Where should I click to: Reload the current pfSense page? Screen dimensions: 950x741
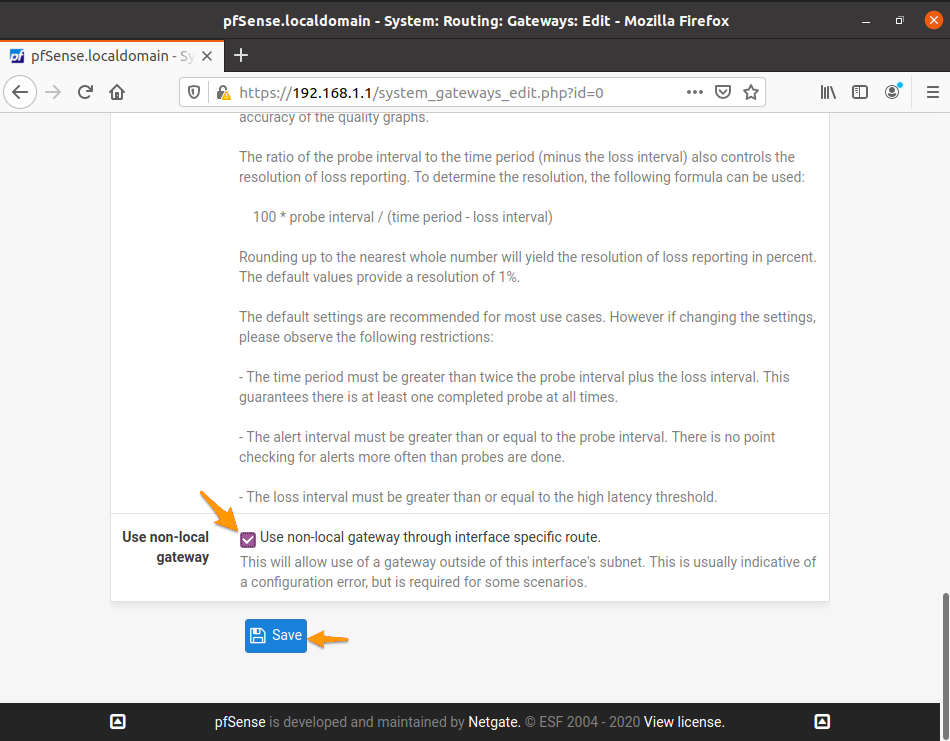click(x=86, y=93)
